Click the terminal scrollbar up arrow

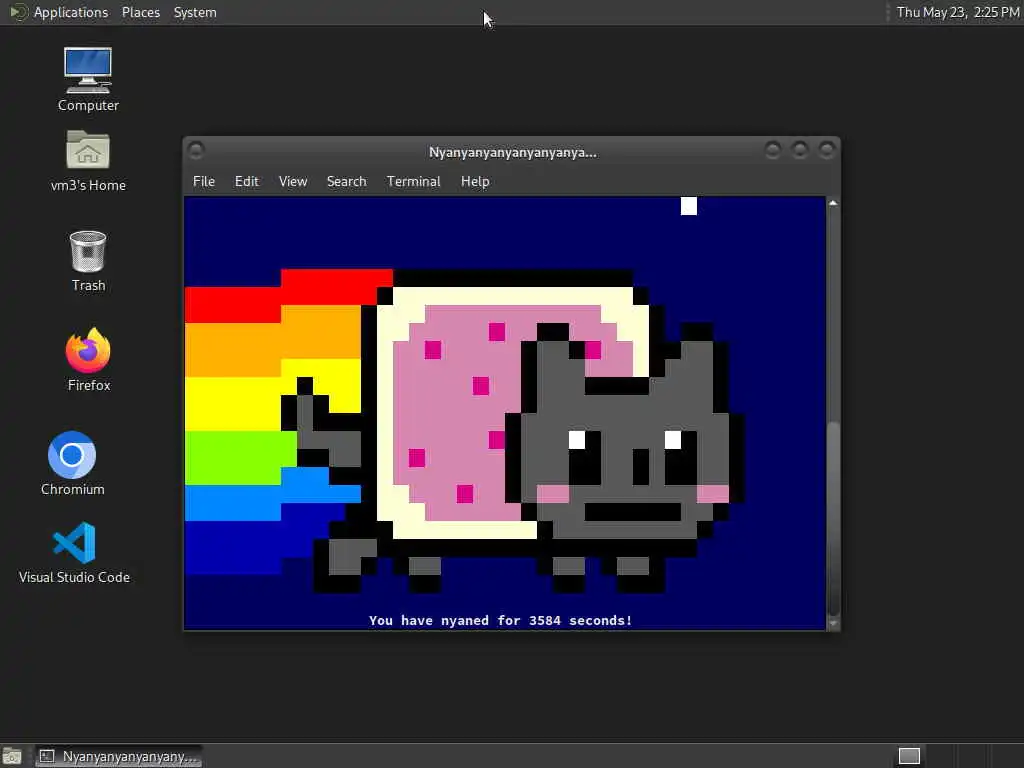coord(833,203)
